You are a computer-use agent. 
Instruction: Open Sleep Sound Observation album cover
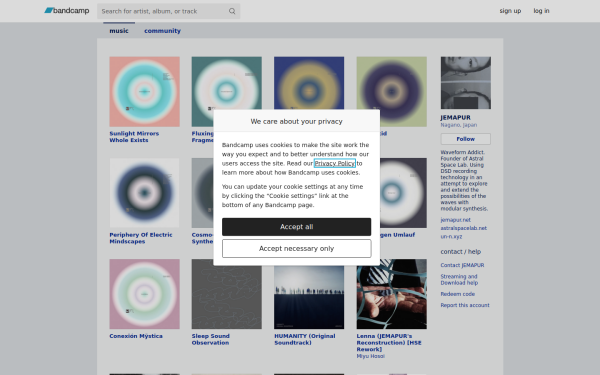click(227, 297)
